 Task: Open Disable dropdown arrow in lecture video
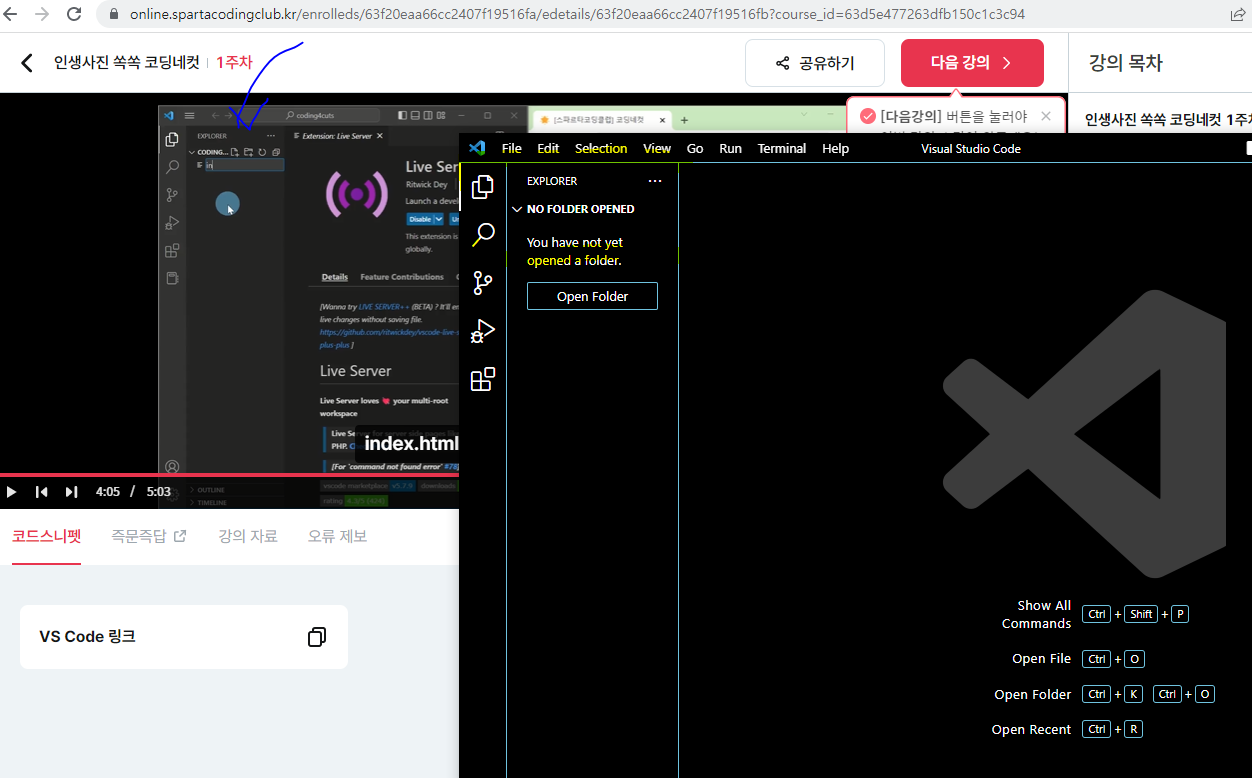pos(439,219)
